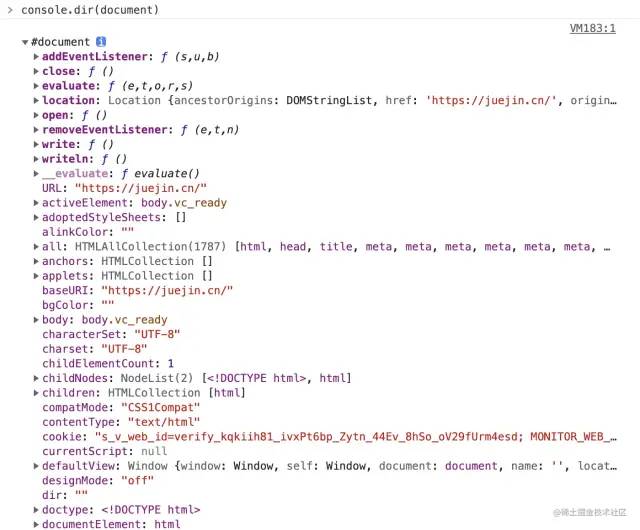Expand the close function entry

click(x=36, y=71)
